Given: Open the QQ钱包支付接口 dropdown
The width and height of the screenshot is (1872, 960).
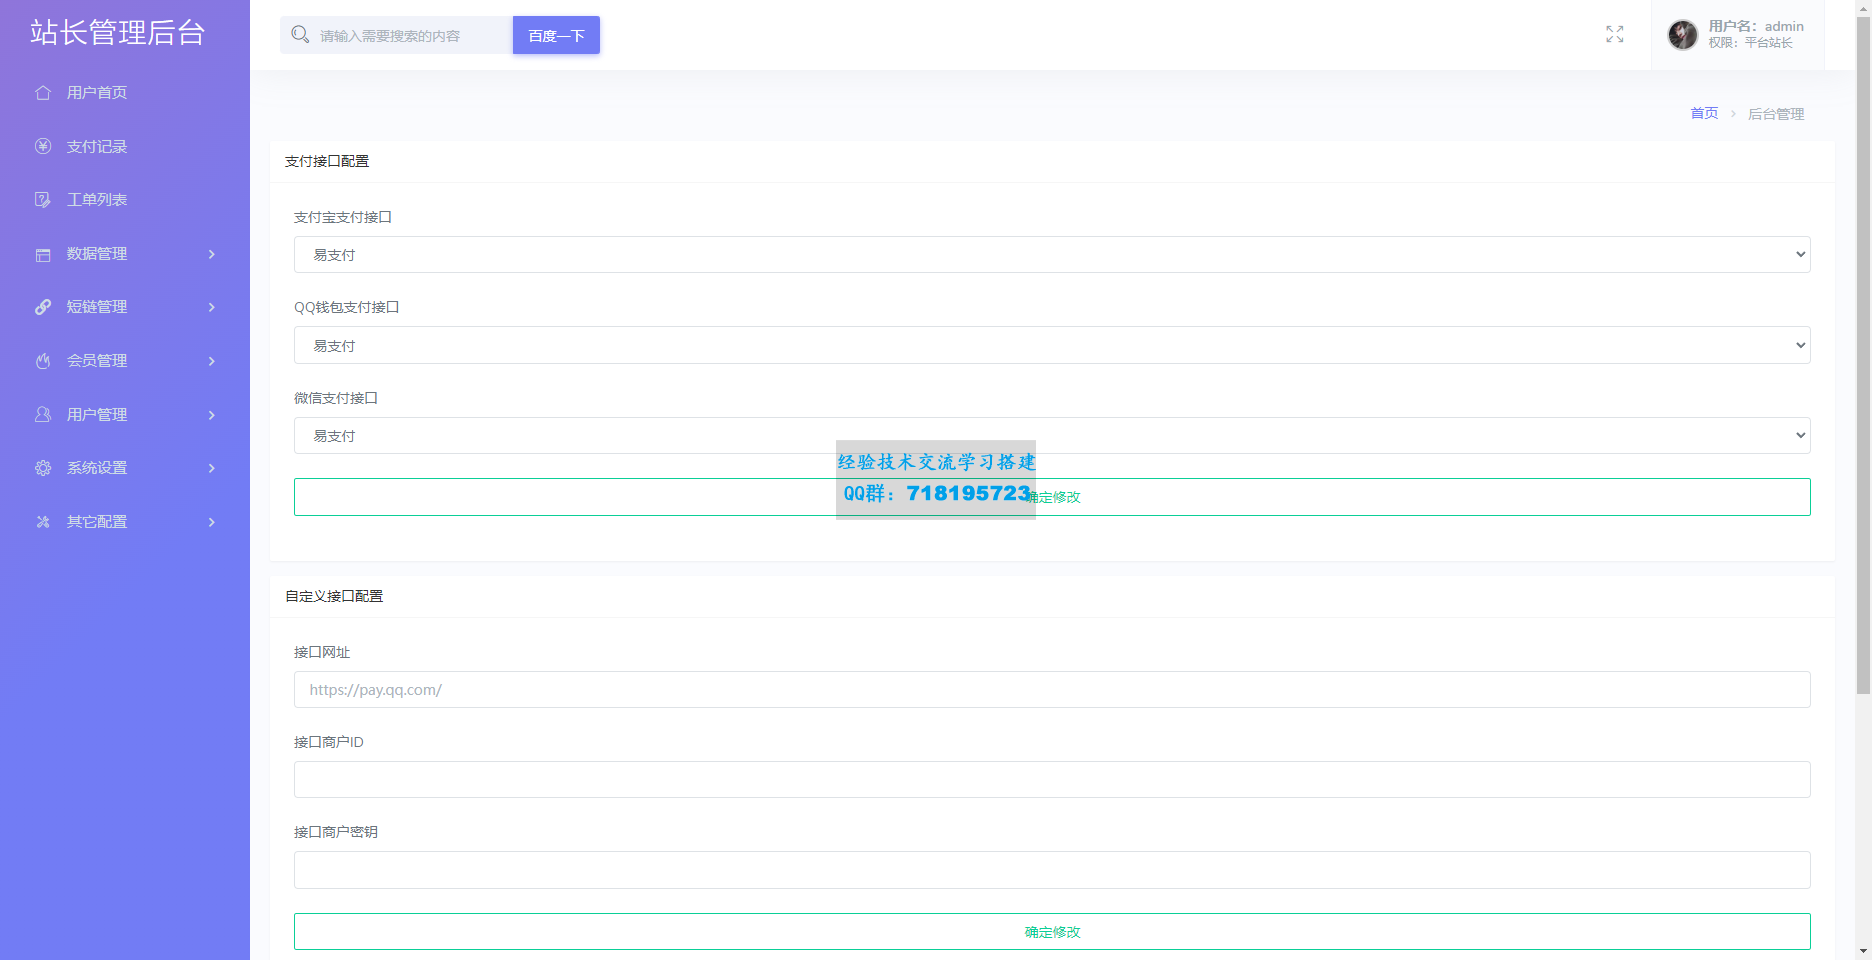Looking at the screenshot, I should (1051, 346).
